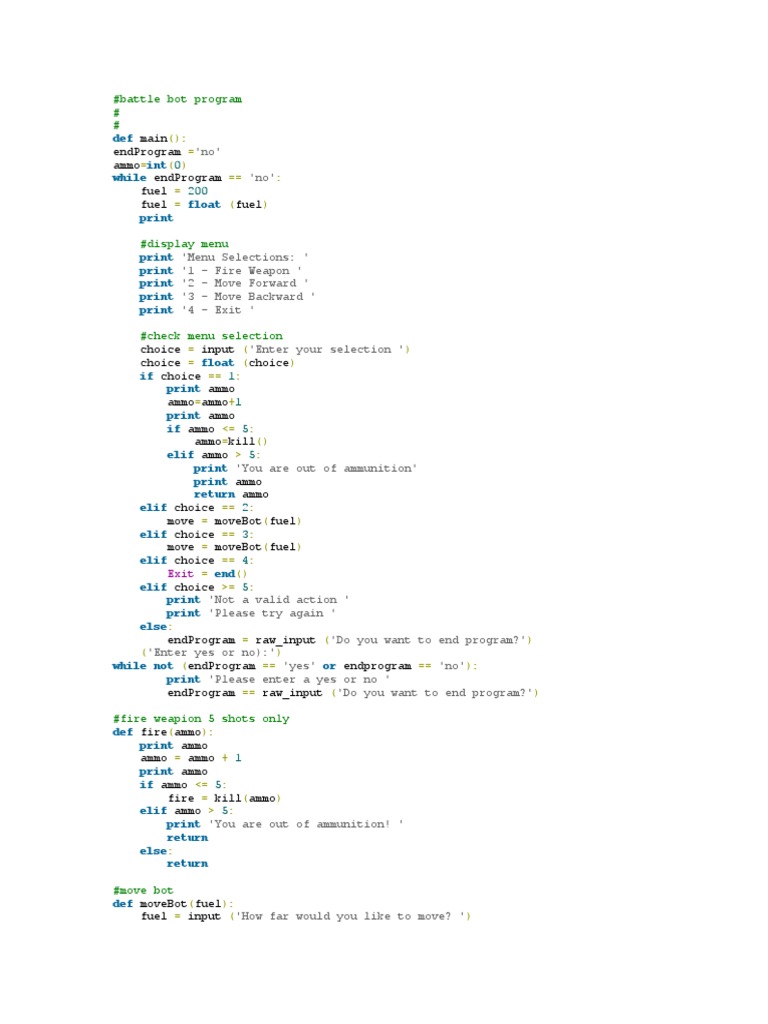This screenshot has height=1024, width=768.
Task: Click the 'fuel = float (fuel)' line
Action: pyautogui.click(x=204, y=204)
